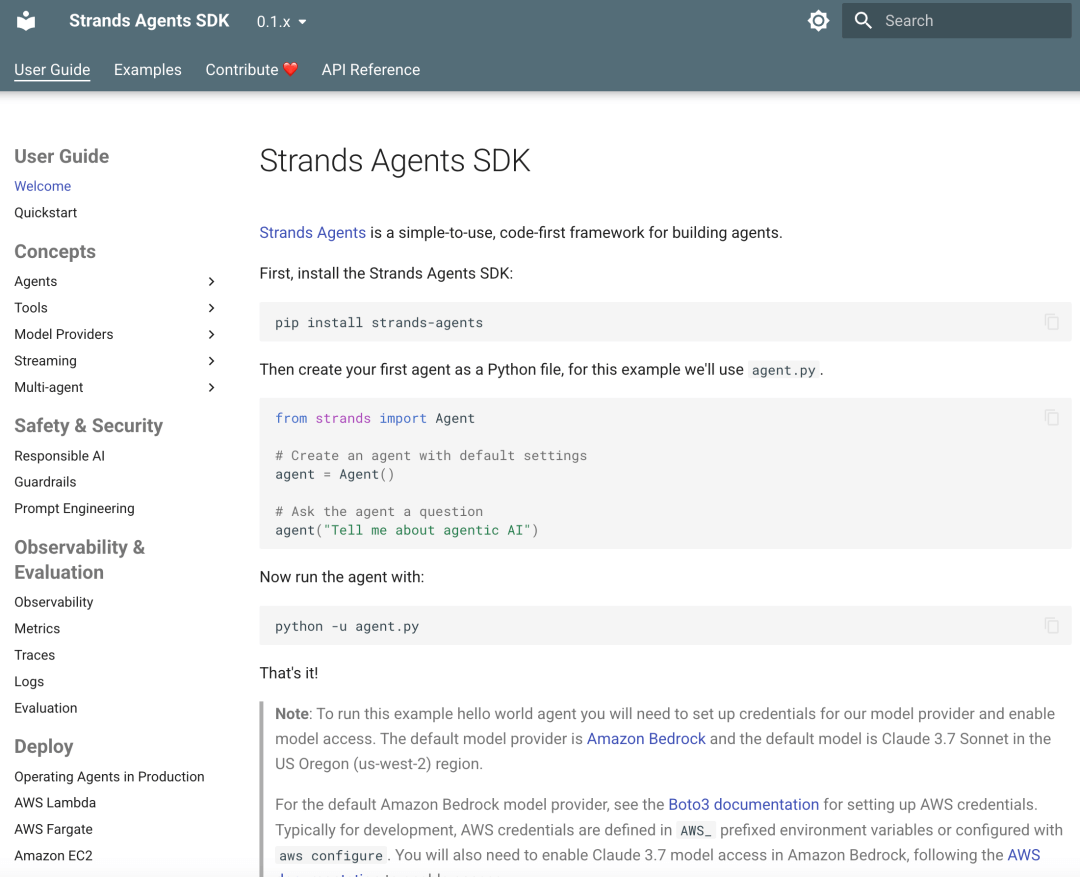1080x877 pixels.
Task: Copy the python -u agent.py command
Action: point(1051,626)
